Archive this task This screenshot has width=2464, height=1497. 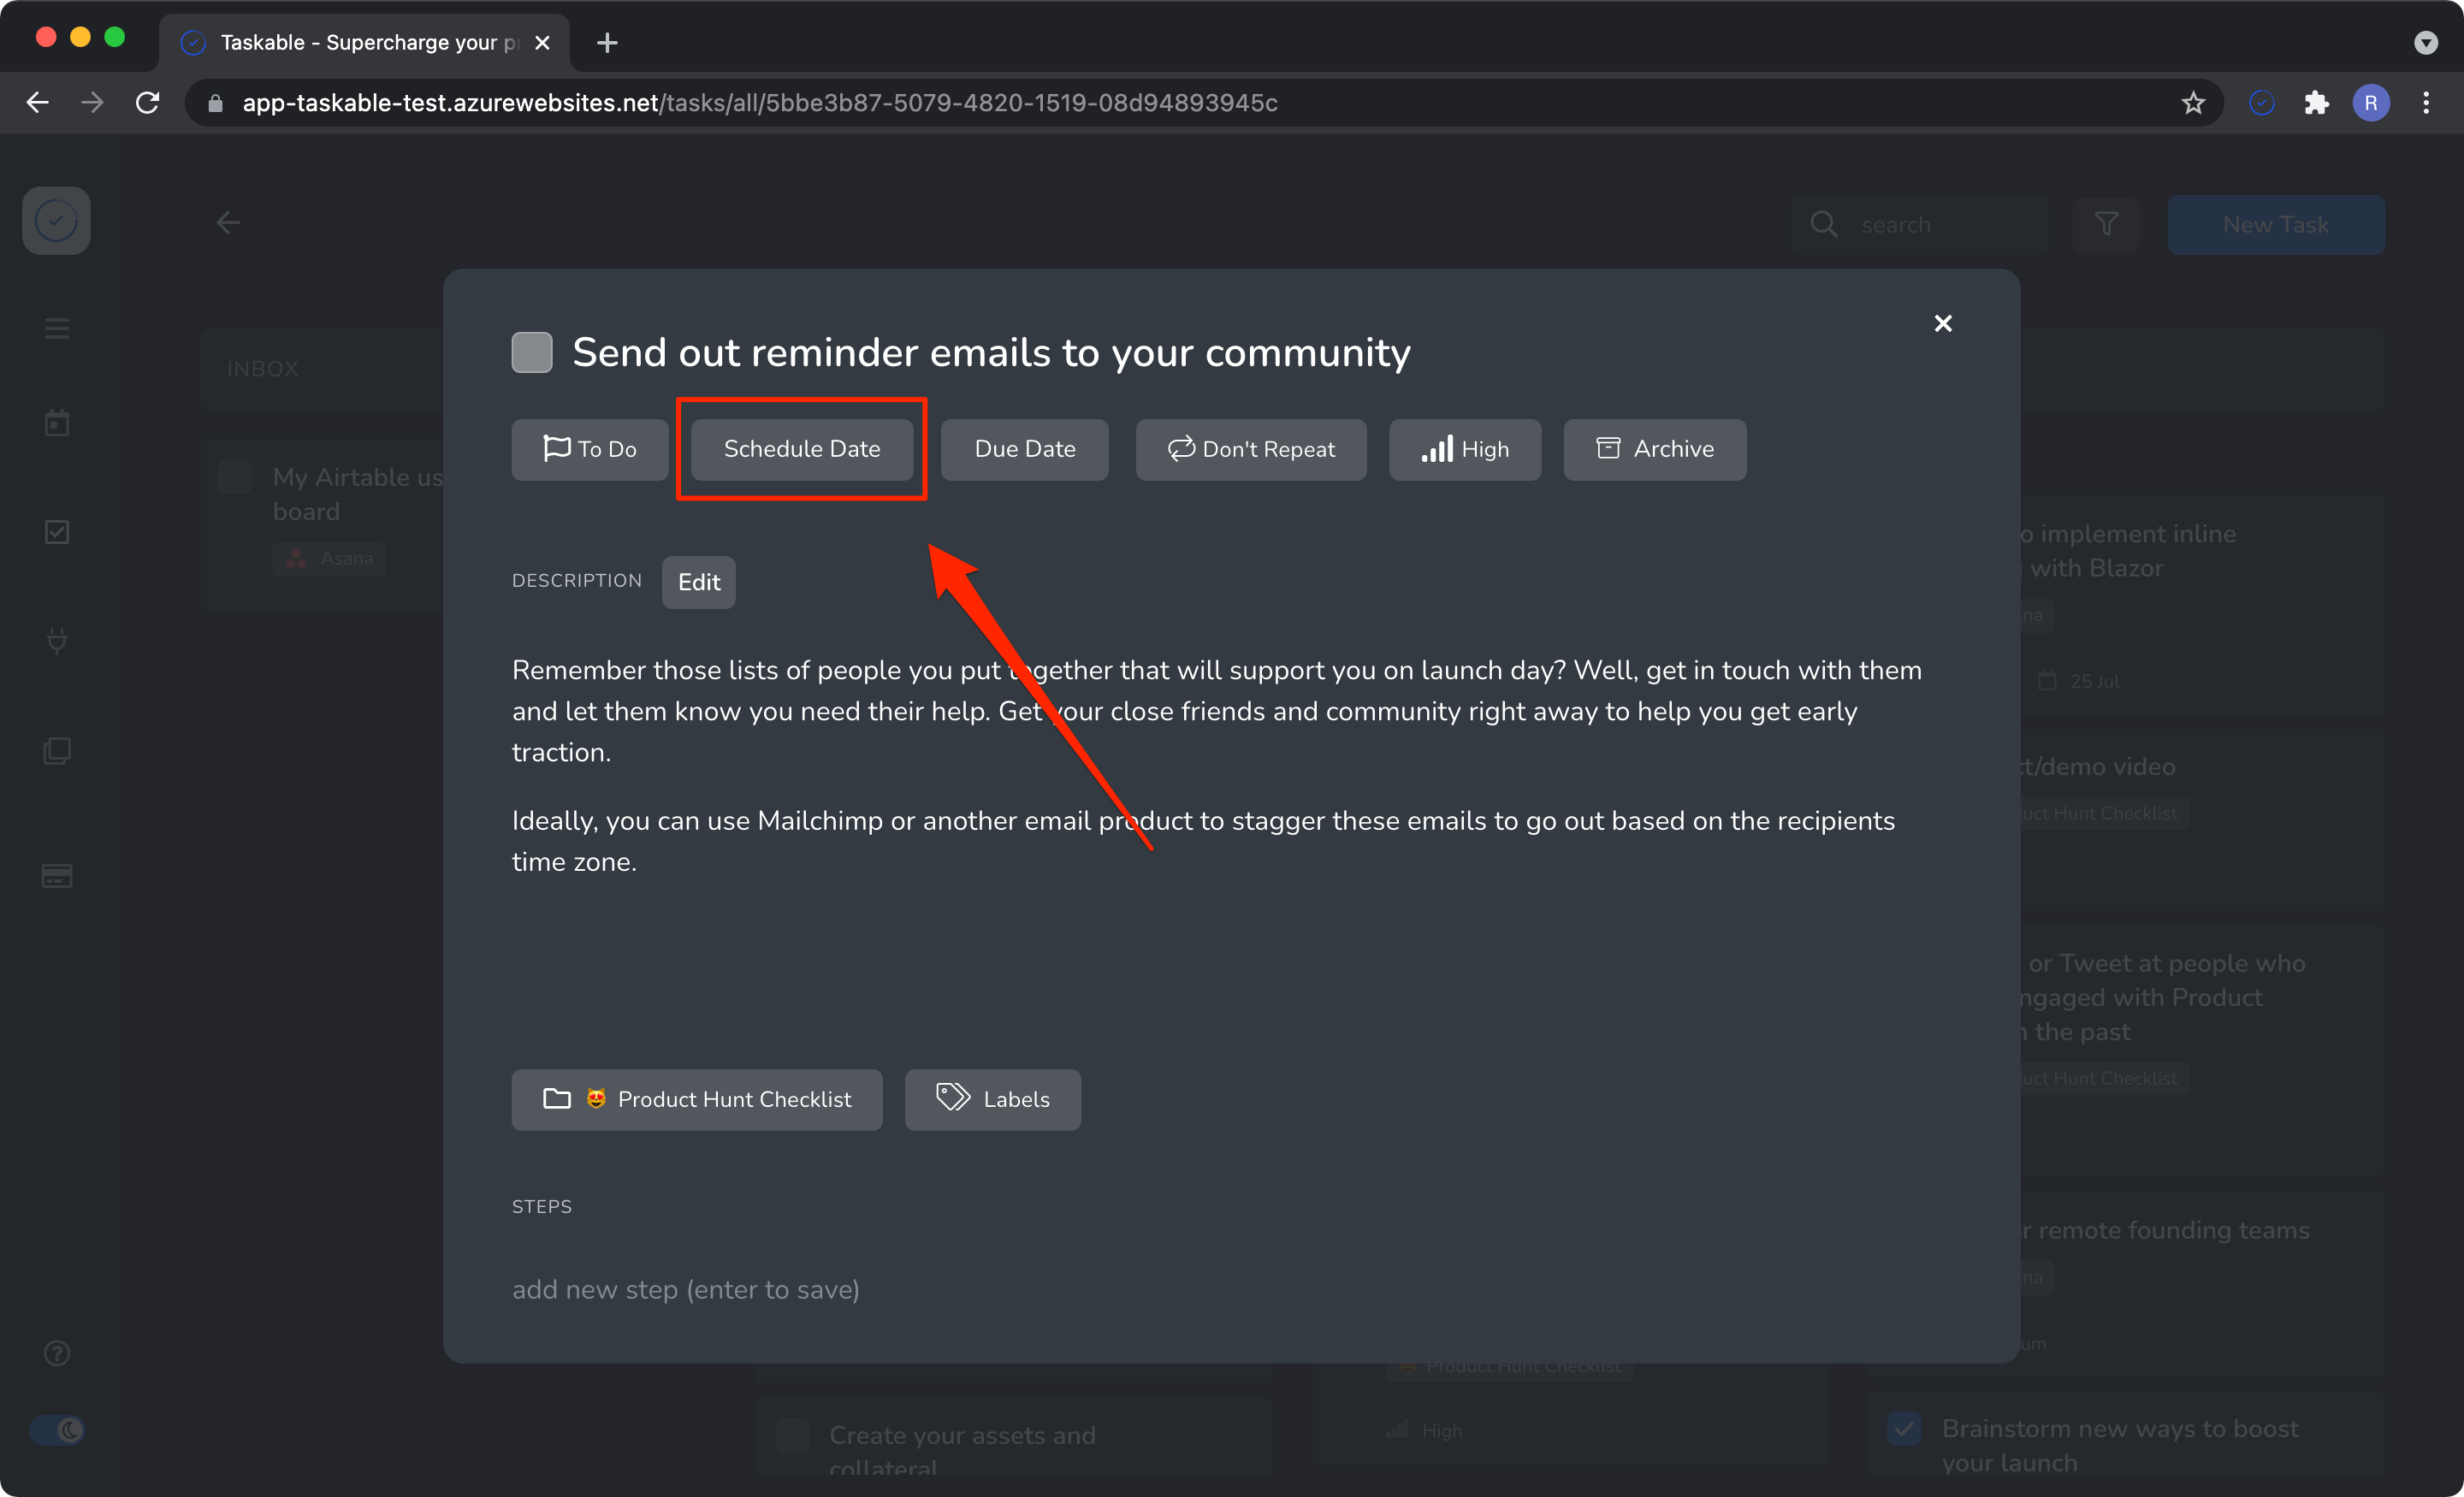[1654, 449]
